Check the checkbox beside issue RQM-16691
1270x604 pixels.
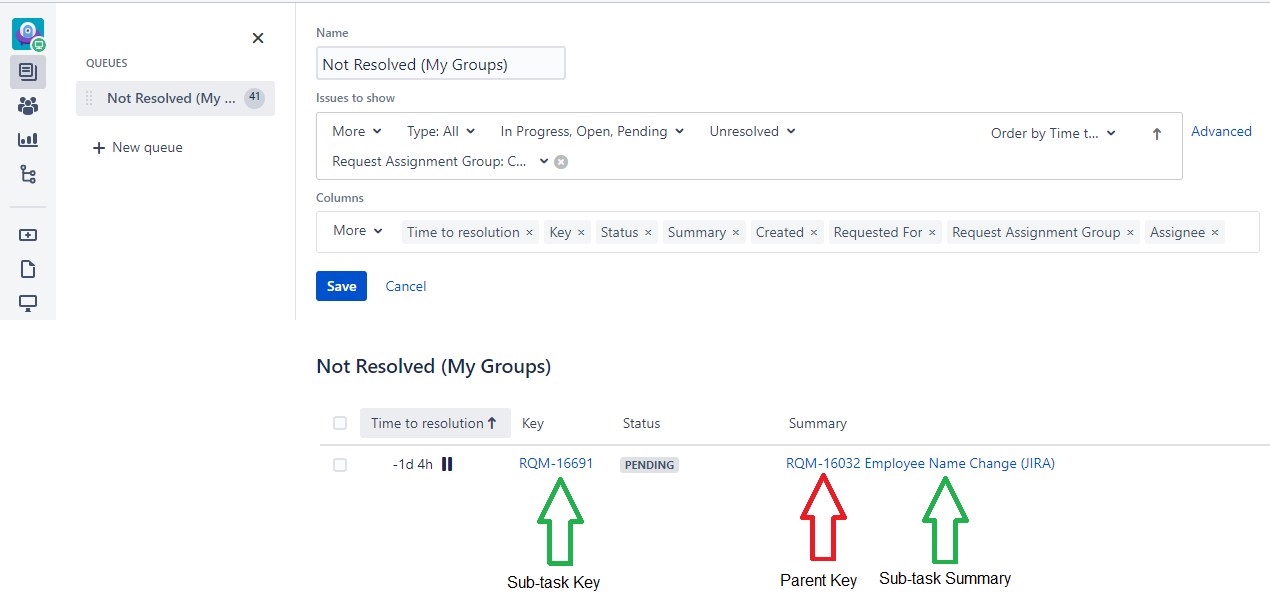(340, 464)
